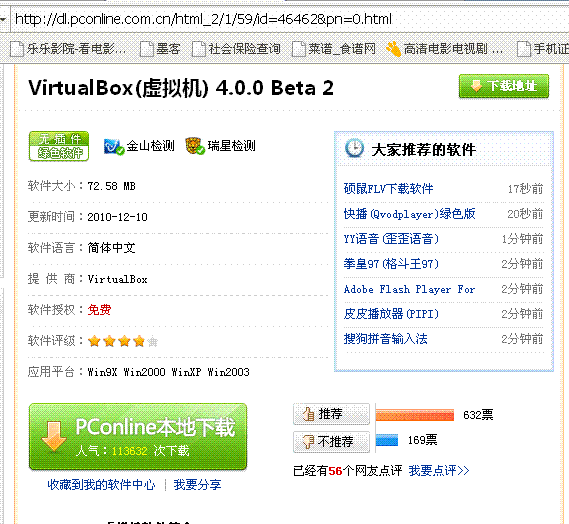Click the Win9X Win2000 WinXP Win2003 platform text
Screen dimensions: 569x524
pos(168,372)
